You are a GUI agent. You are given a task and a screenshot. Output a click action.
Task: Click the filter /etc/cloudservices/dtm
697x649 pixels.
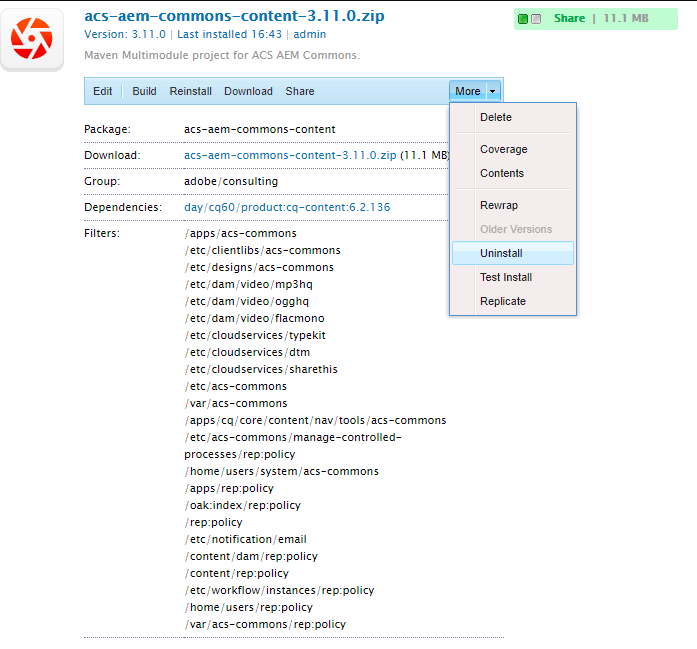[x=247, y=352]
